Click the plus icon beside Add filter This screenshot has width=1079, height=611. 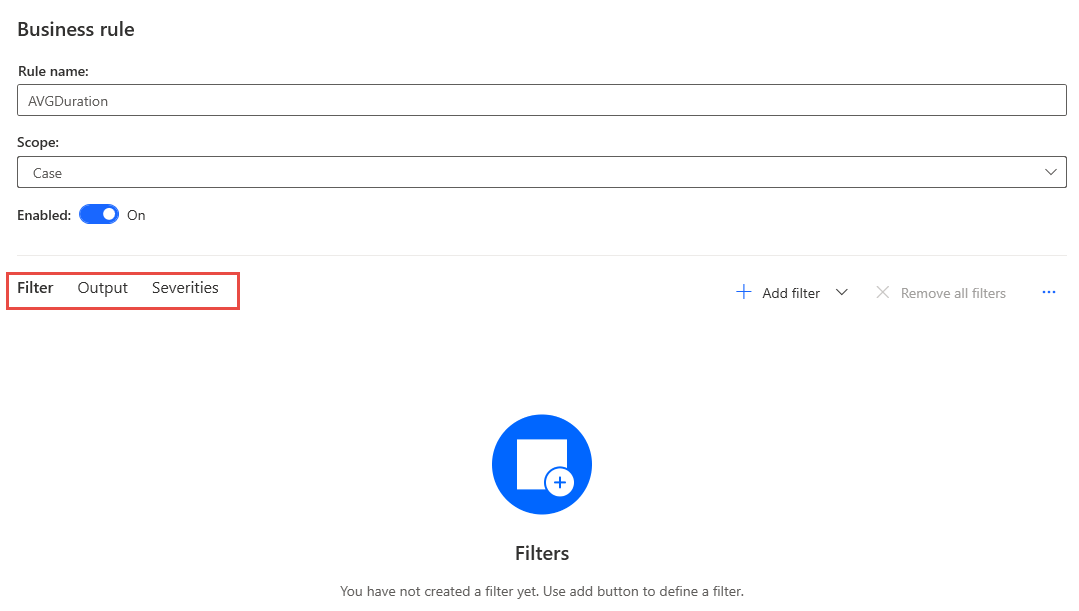[744, 292]
